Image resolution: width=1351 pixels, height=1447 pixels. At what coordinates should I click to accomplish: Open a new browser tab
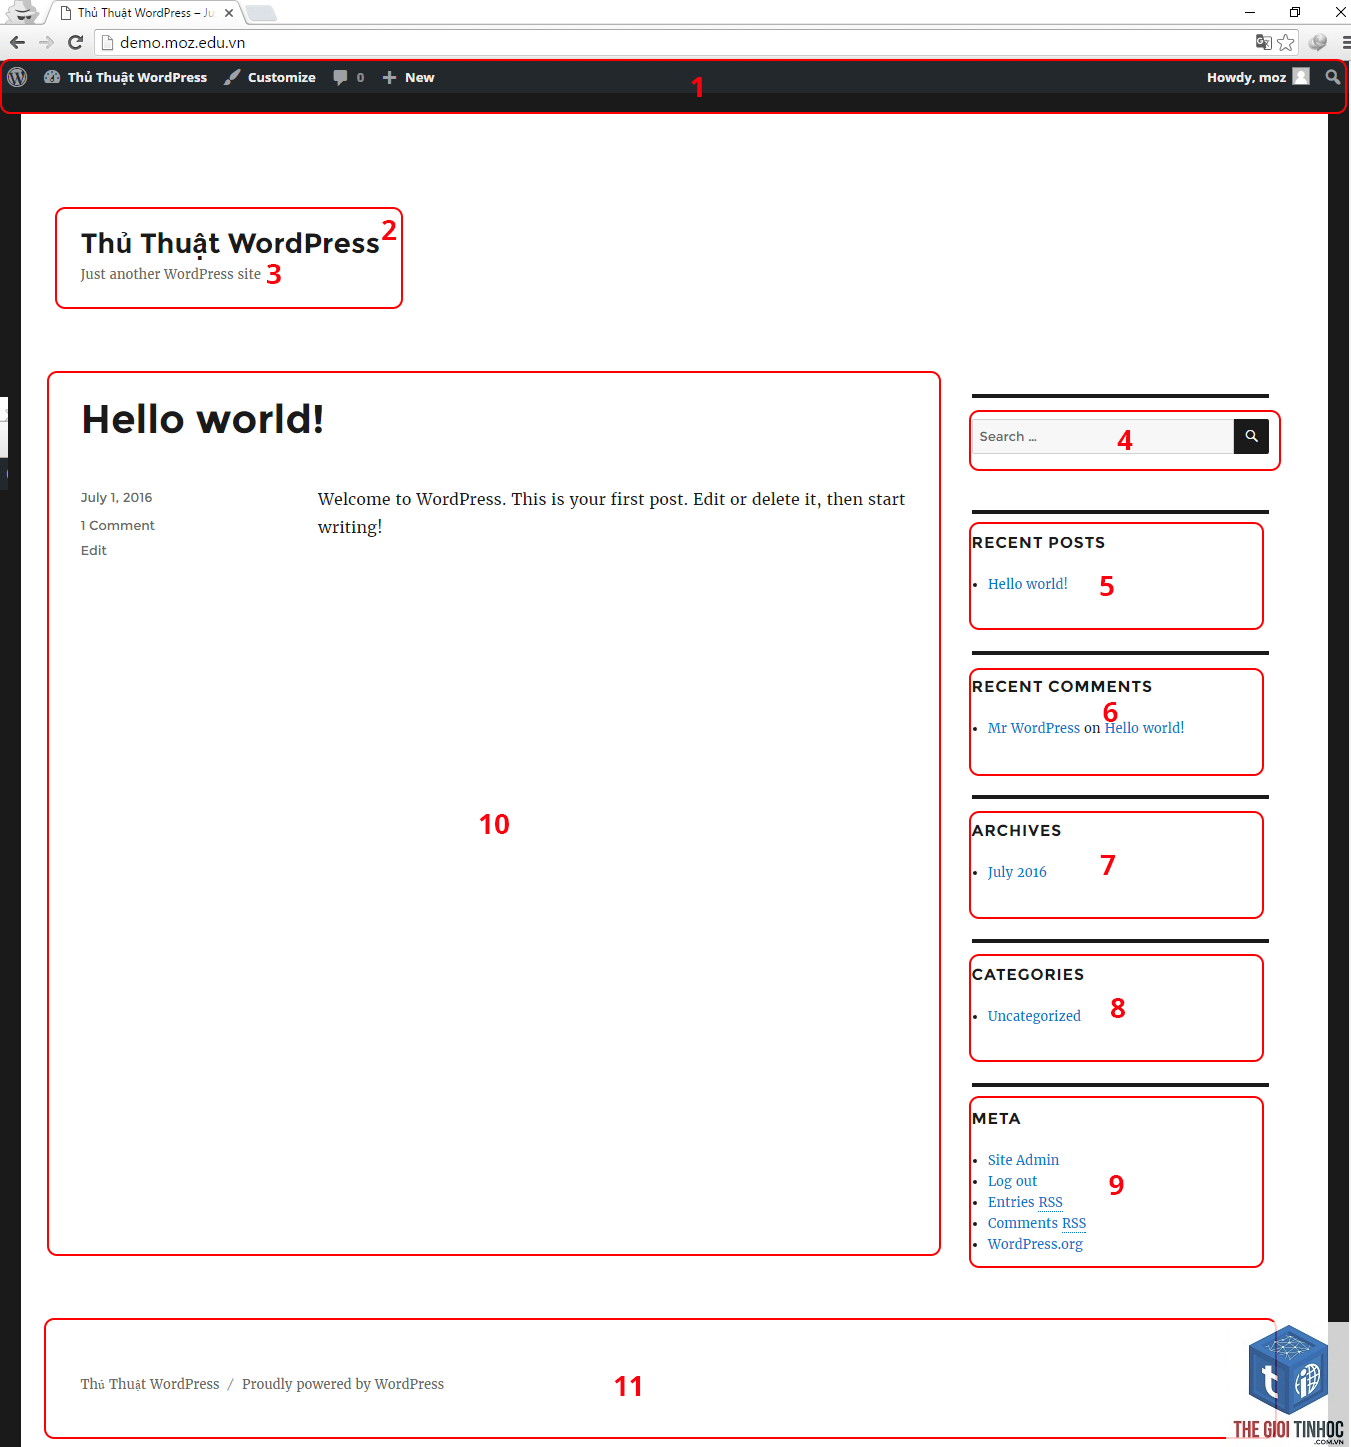[x=261, y=13]
